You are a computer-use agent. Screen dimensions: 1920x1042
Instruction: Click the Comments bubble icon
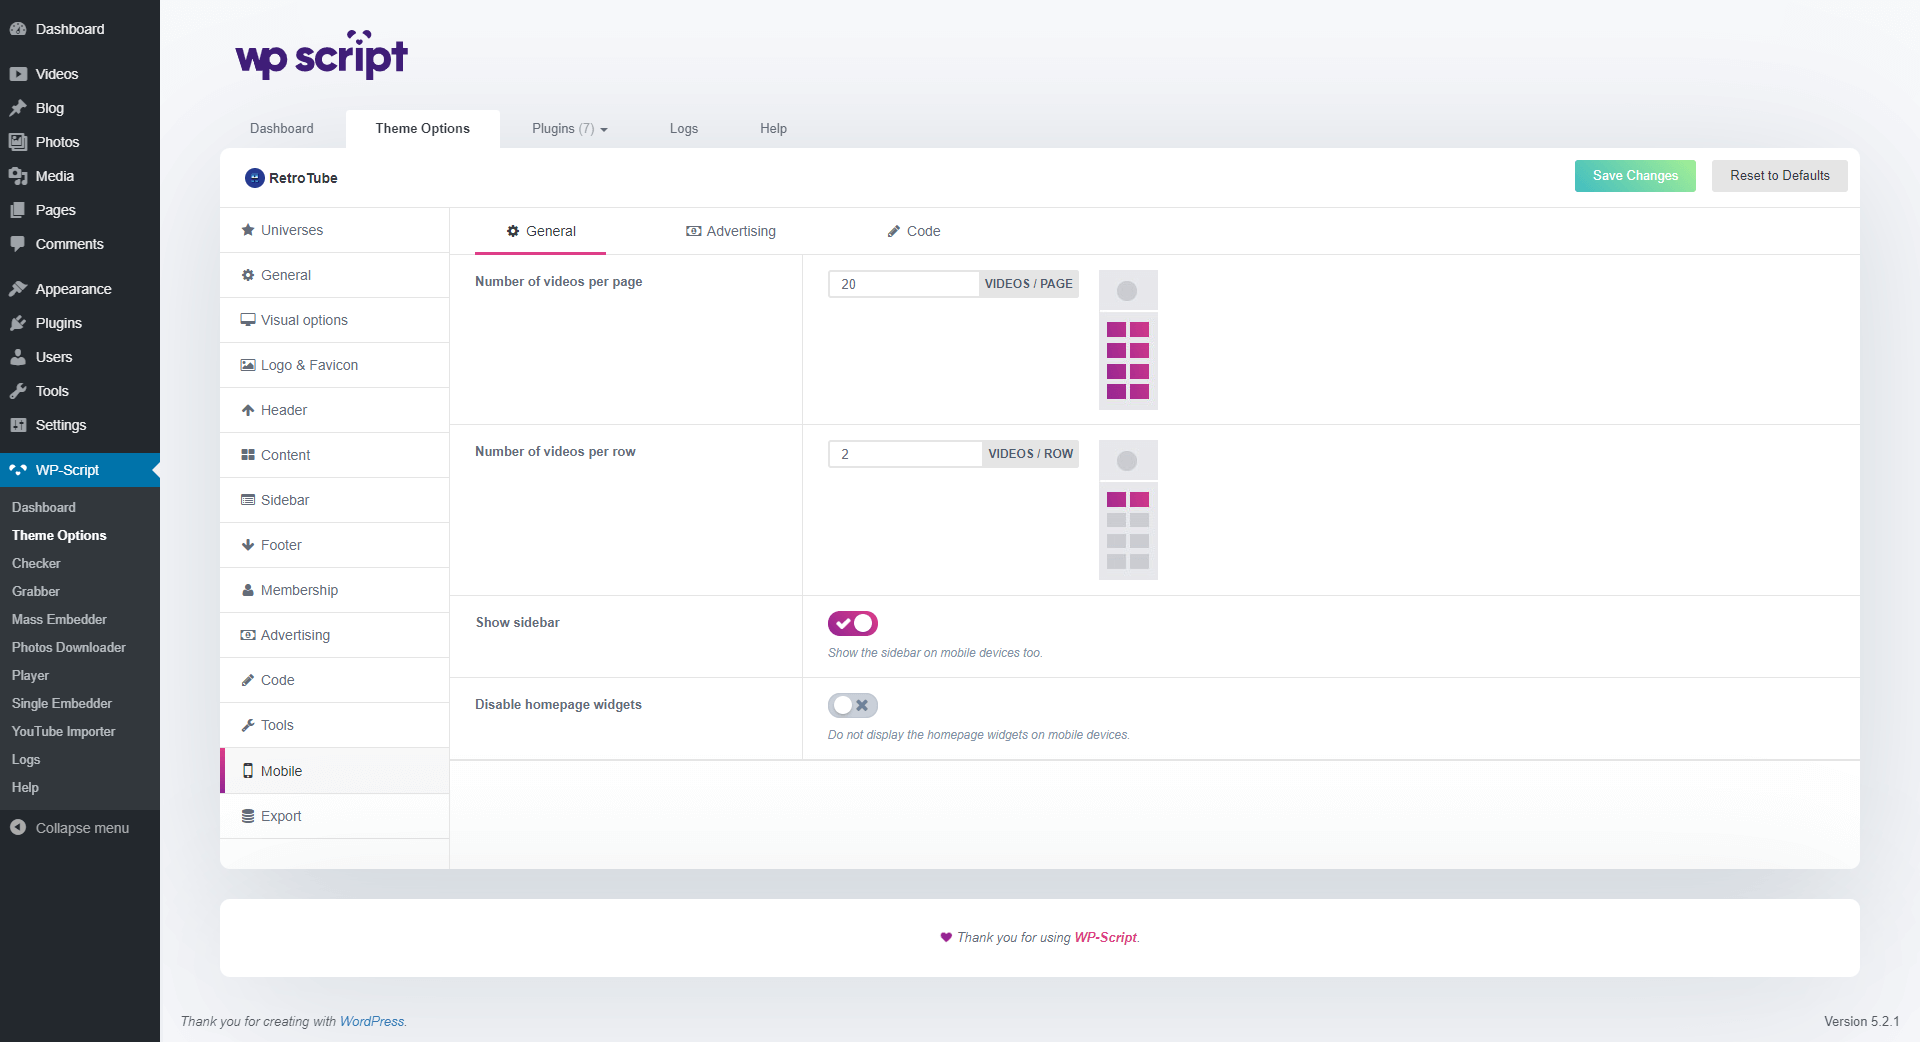18,244
